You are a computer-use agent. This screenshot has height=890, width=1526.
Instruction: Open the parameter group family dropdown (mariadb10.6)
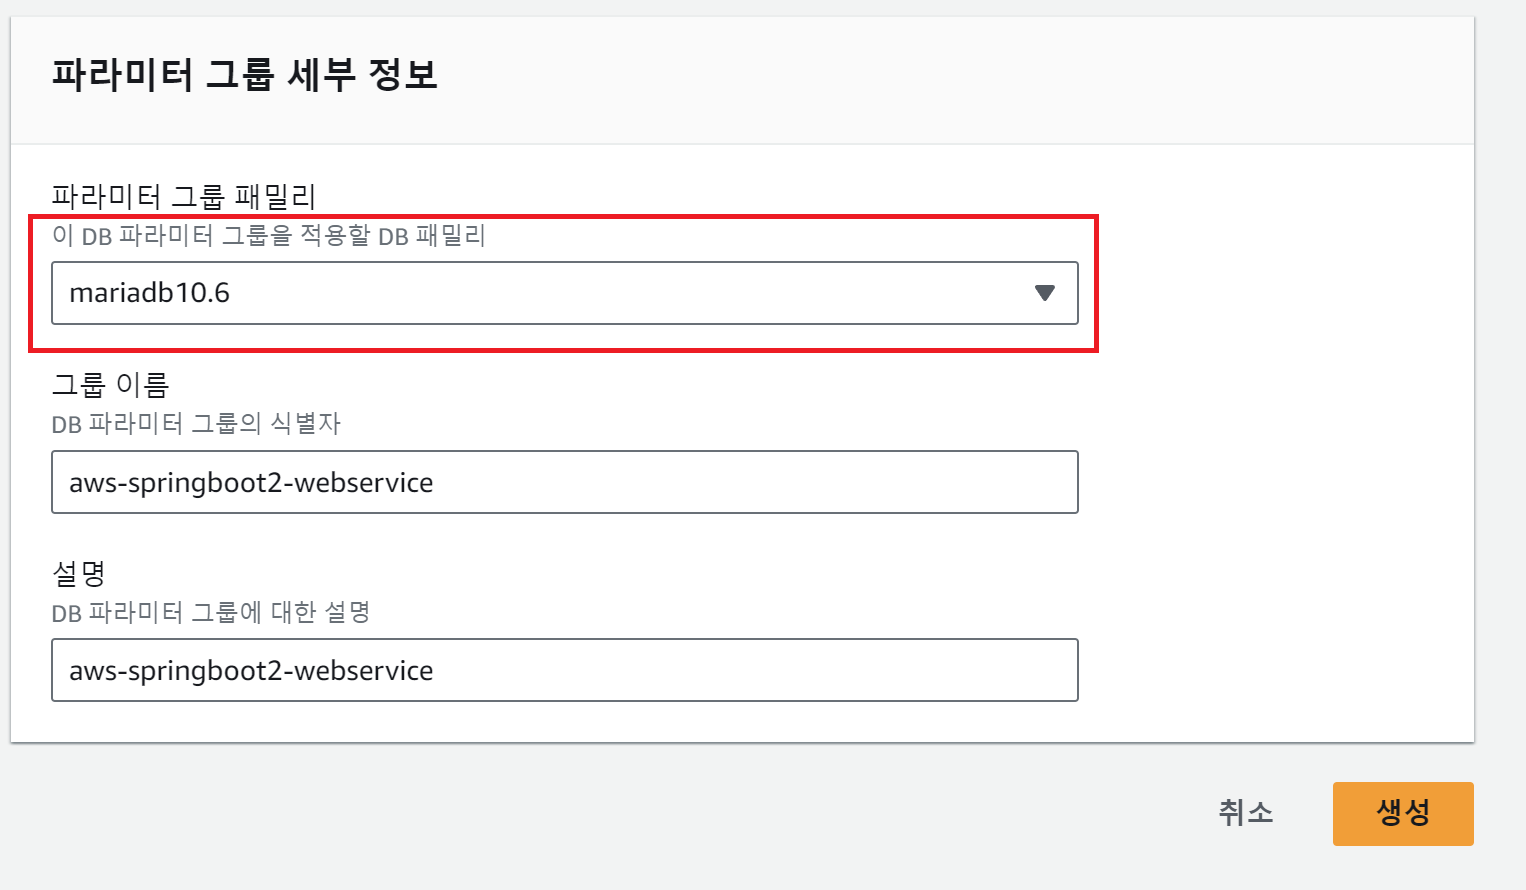point(564,293)
